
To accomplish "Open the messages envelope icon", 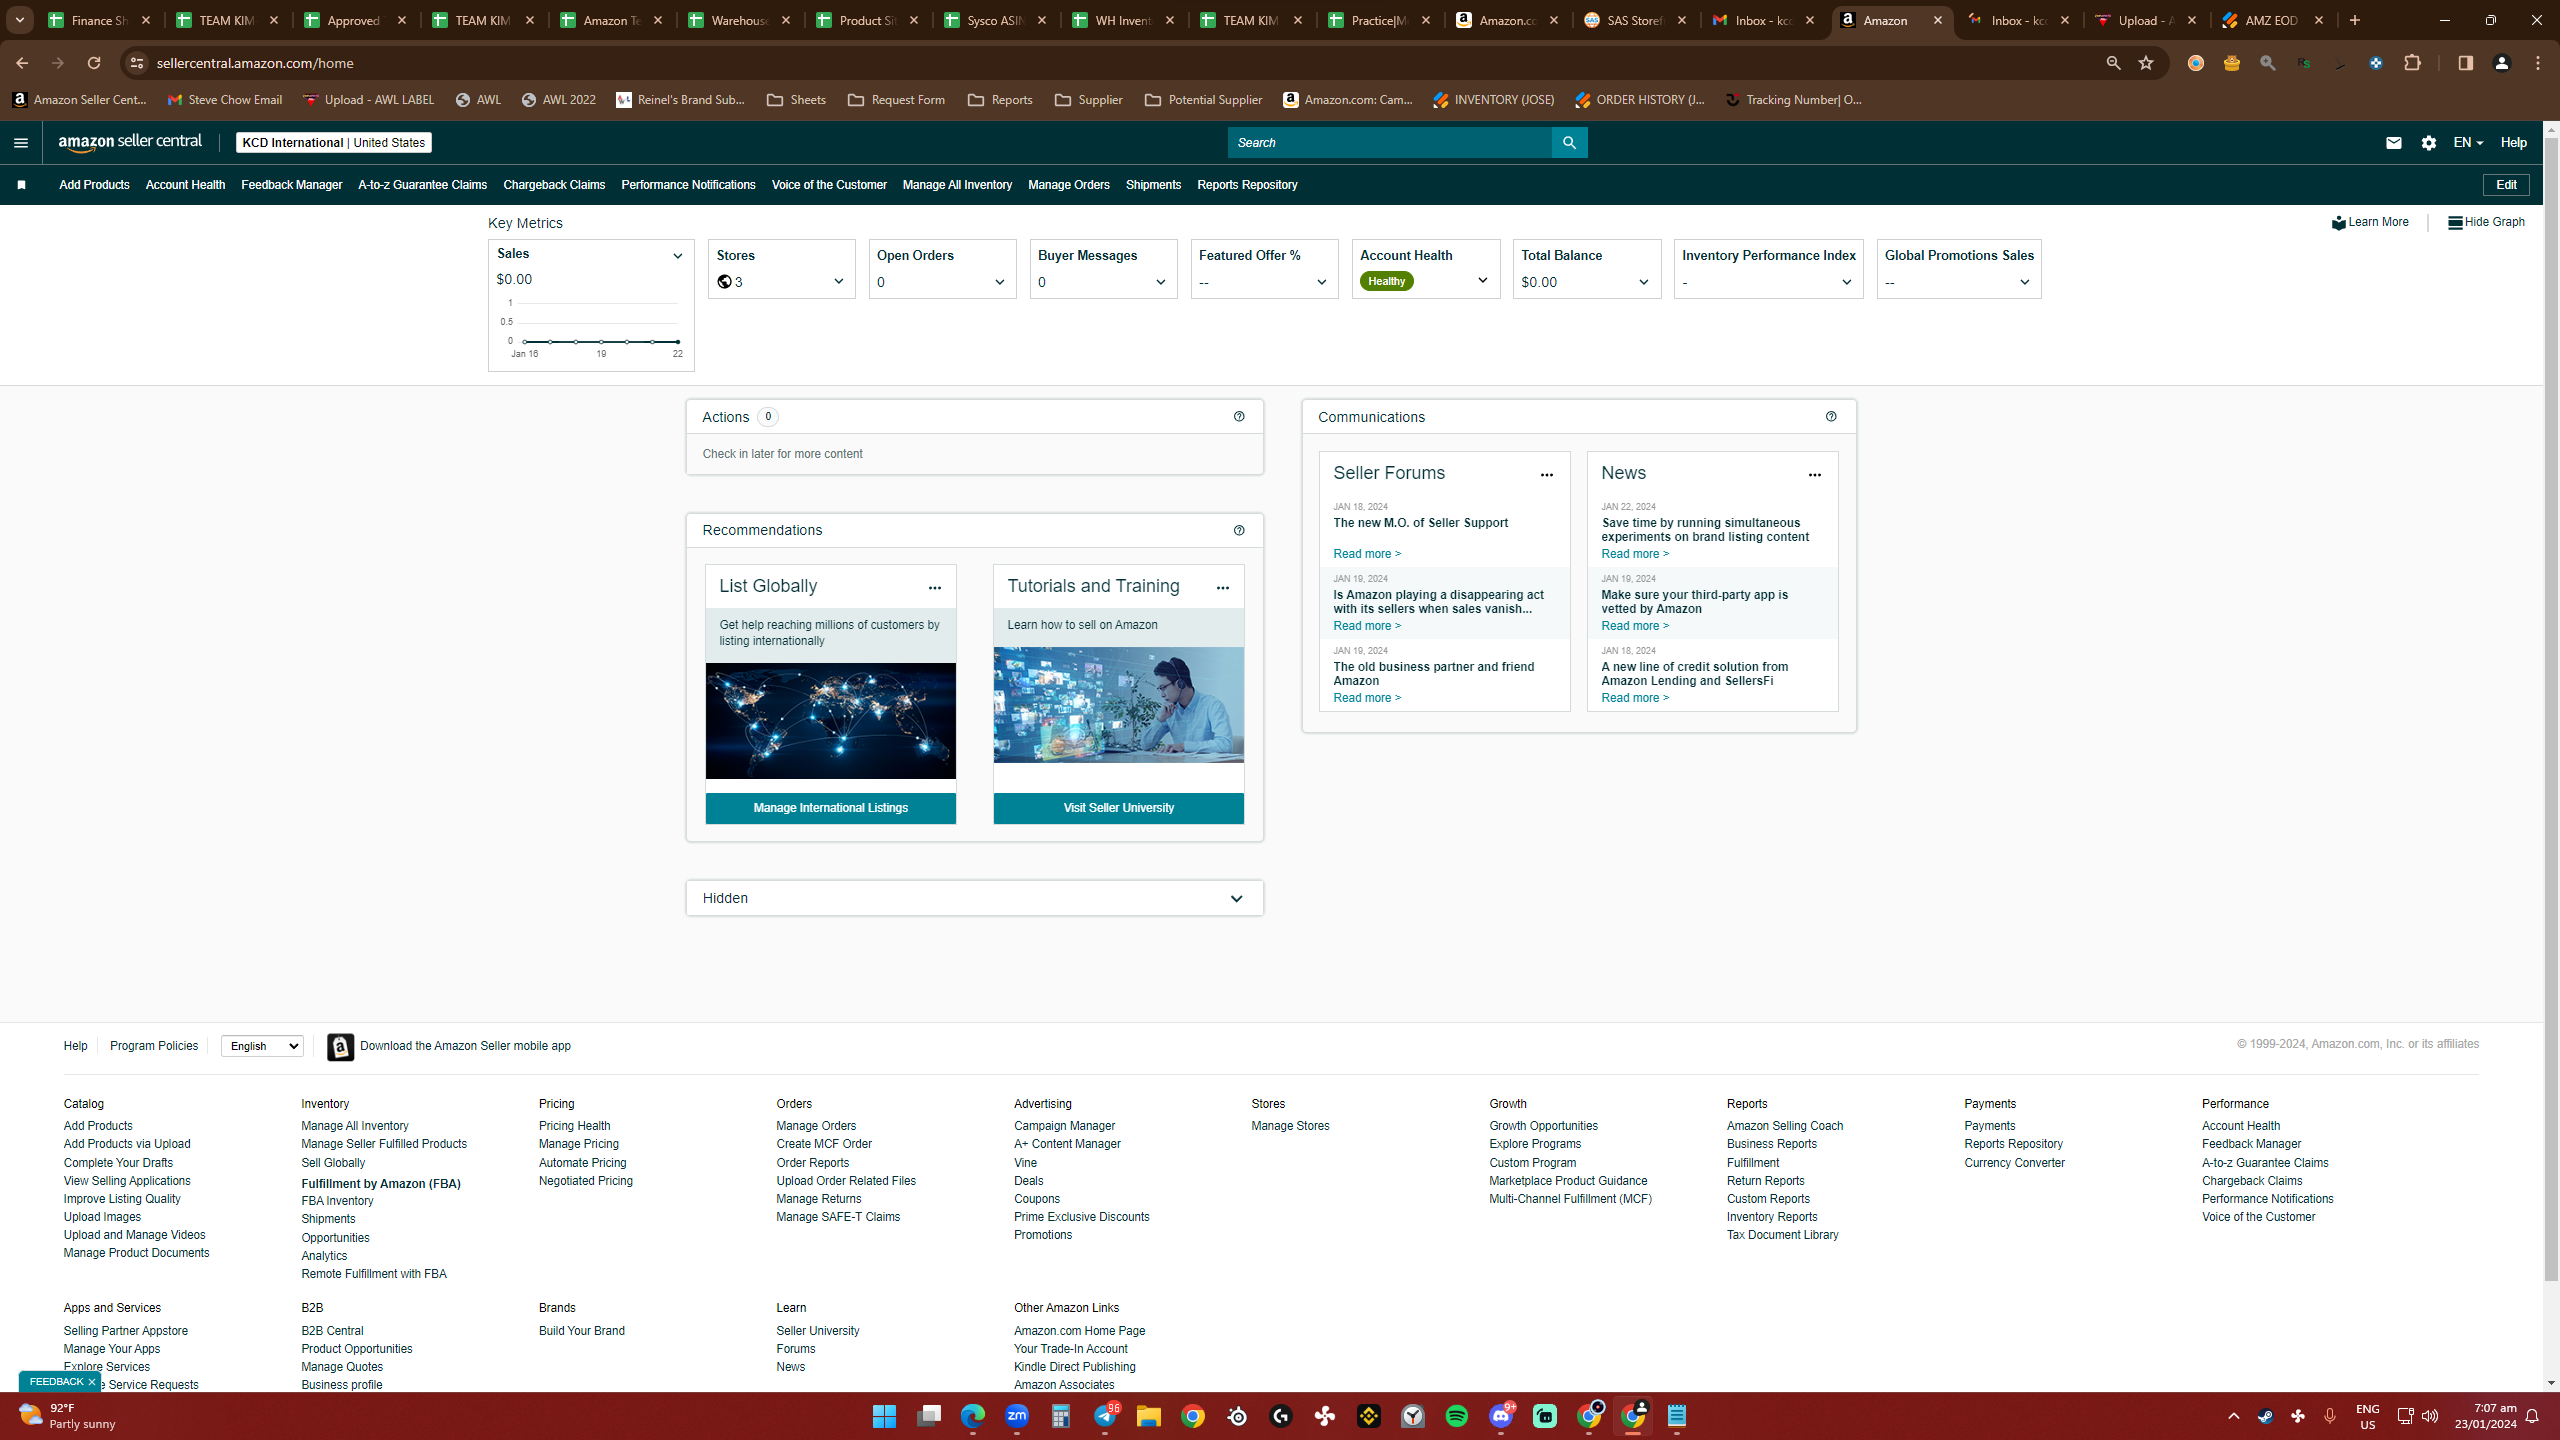I will [2393, 143].
